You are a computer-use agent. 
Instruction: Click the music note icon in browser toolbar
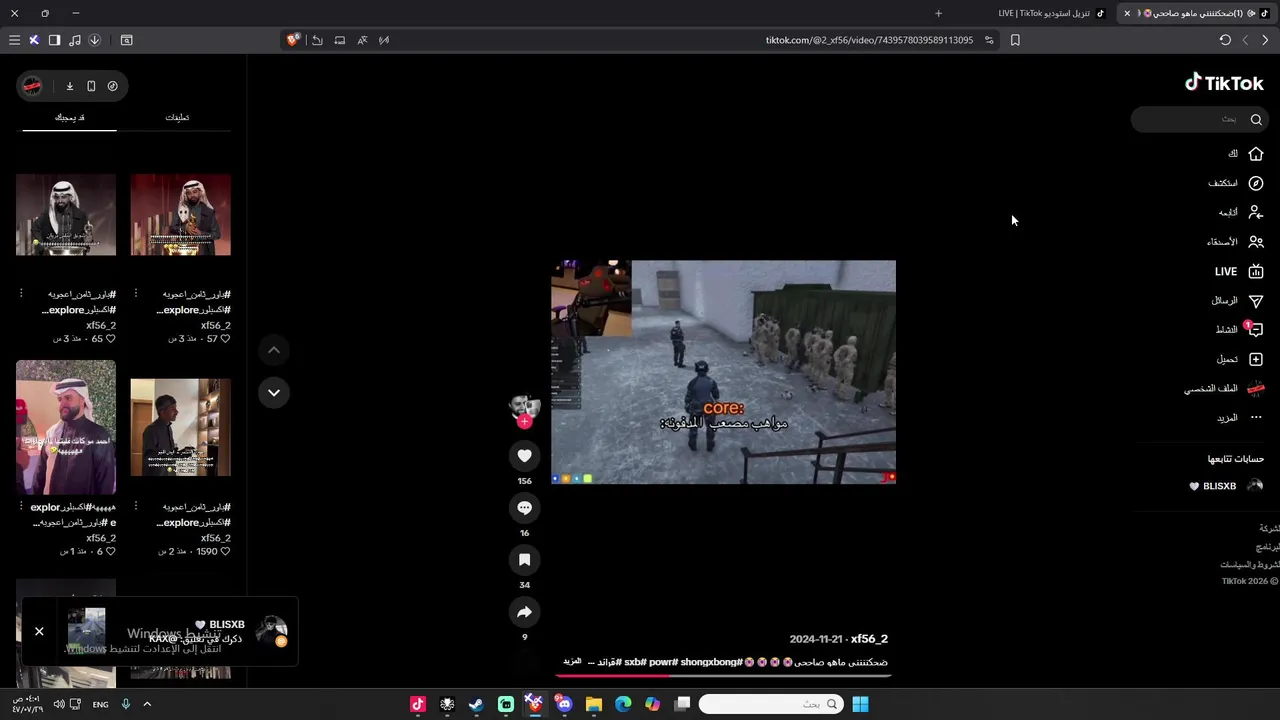click(74, 40)
